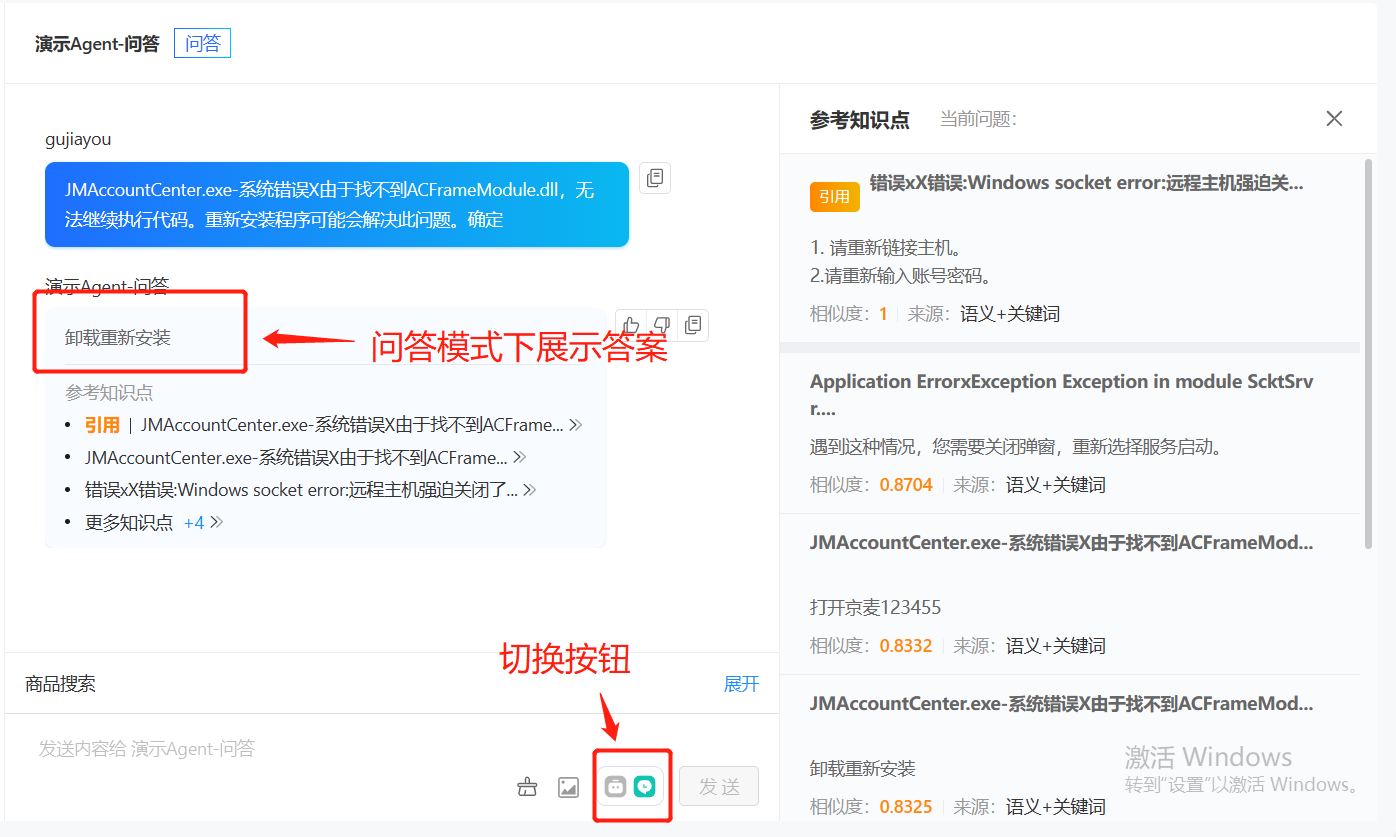Click the page title 演示Agent-问答 at top
This screenshot has height=837, width=1396.
(97, 44)
